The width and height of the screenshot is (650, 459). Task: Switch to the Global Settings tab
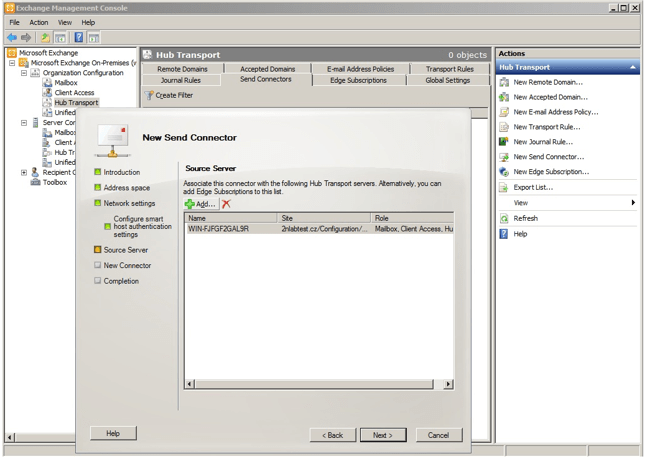(448, 80)
